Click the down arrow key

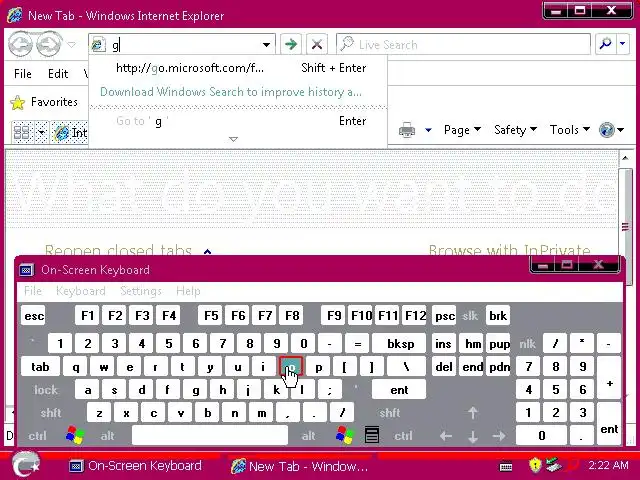click(473, 437)
